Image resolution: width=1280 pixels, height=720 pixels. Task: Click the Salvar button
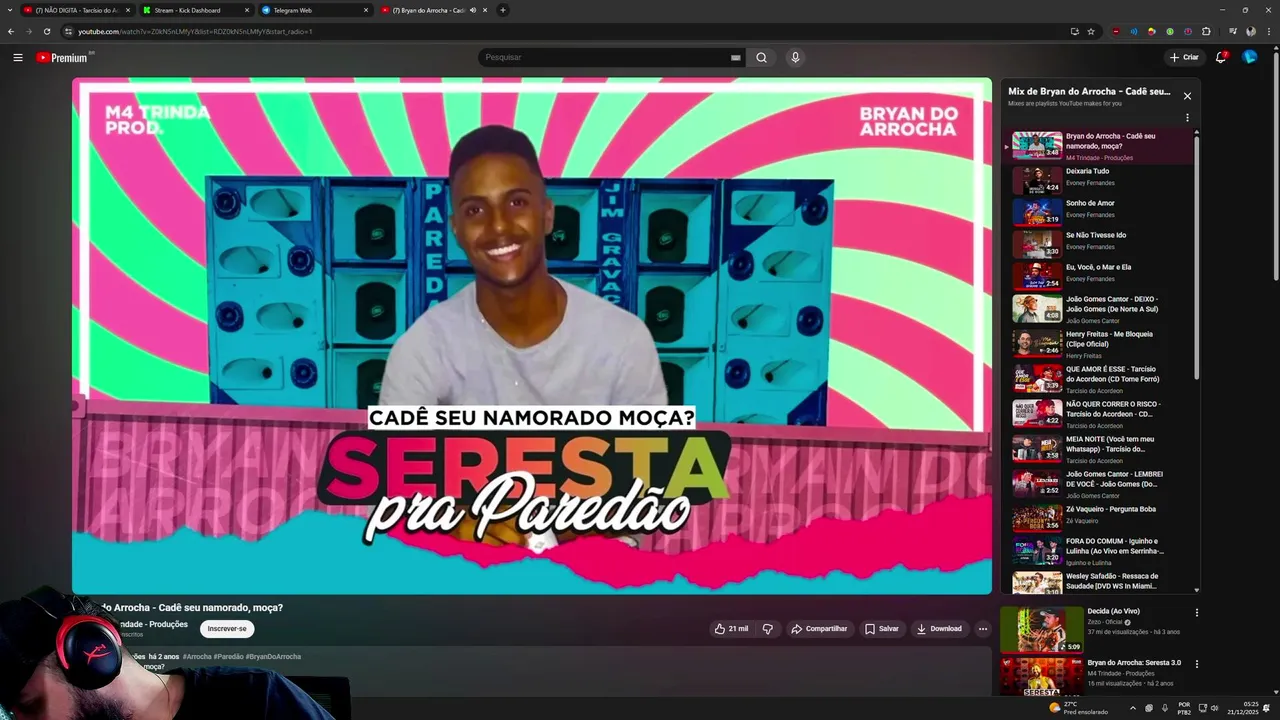point(881,629)
